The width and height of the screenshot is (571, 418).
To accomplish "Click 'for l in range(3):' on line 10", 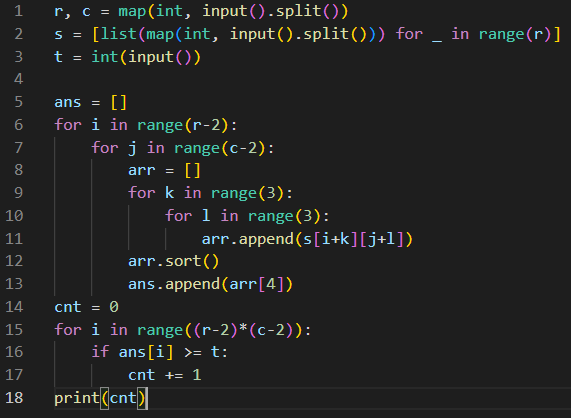I will pos(247,216).
